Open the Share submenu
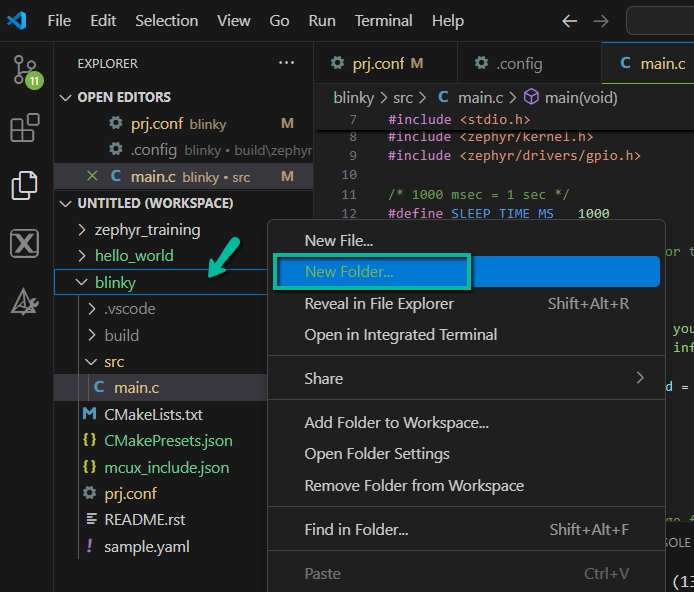Viewport: 694px width, 592px height. pos(323,378)
